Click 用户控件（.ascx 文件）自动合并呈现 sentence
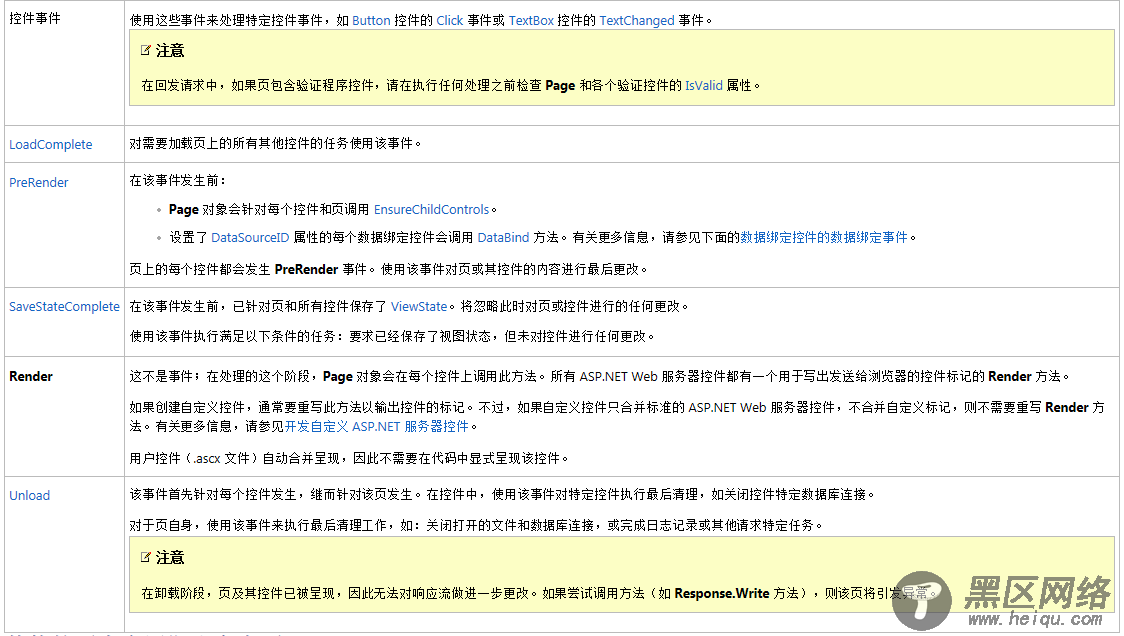Screen dimensions: 1124x636 (x=349, y=457)
